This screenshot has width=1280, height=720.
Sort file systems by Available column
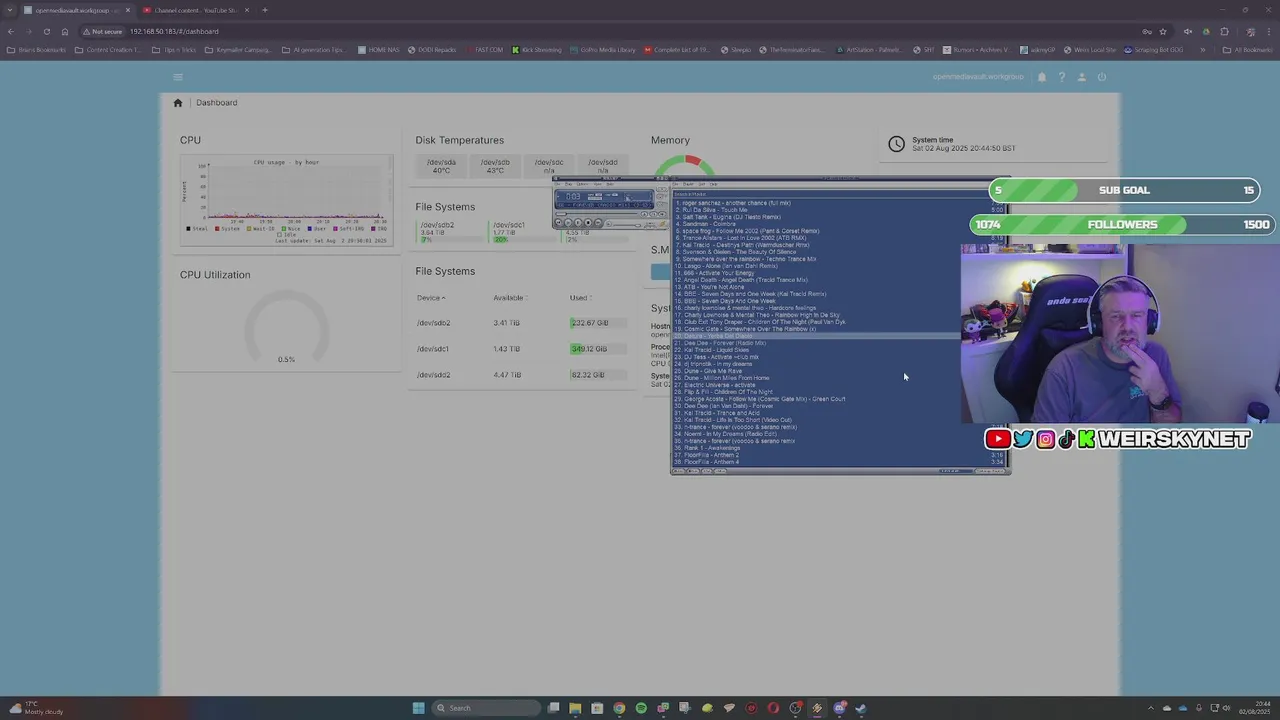coord(509,298)
